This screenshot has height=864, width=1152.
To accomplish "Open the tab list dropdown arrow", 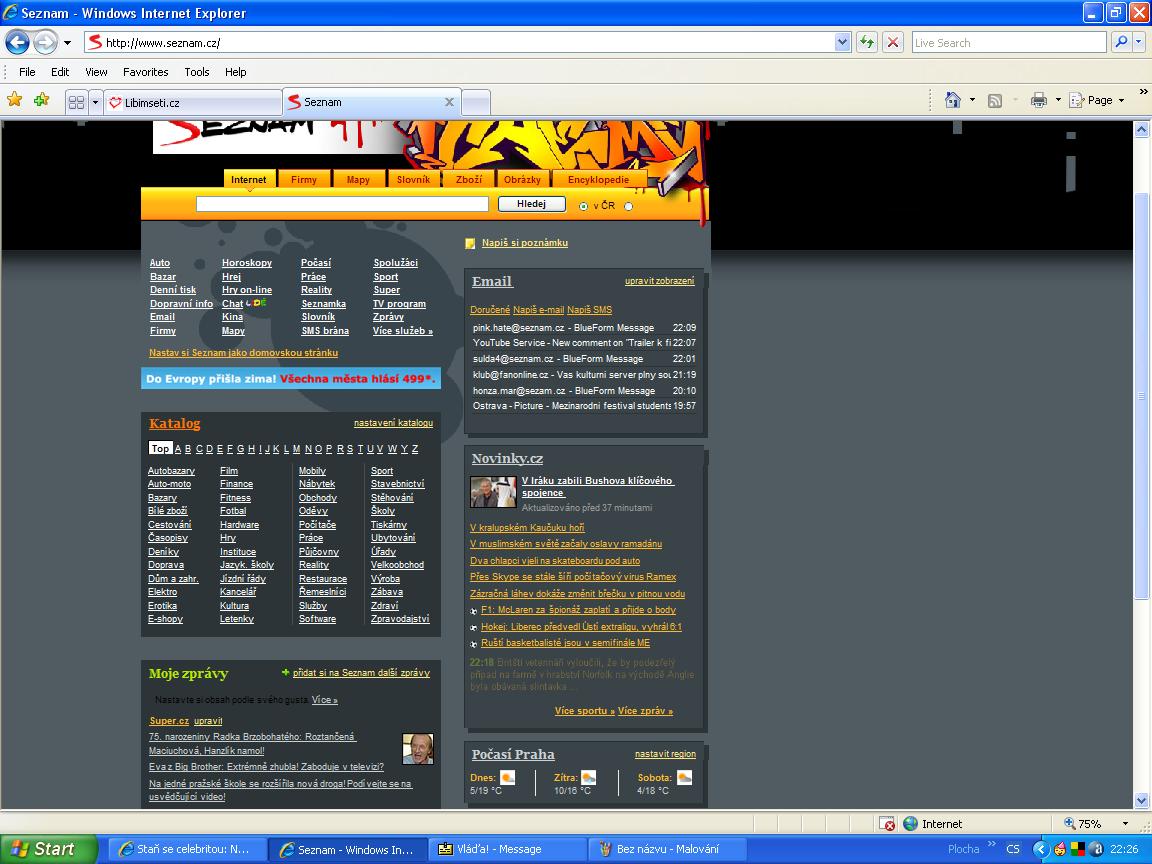I will coord(95,102).
